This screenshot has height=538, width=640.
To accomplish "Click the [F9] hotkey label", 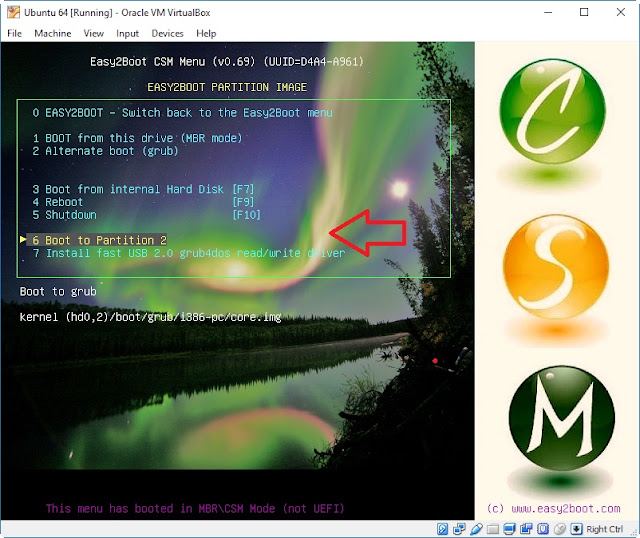I will click(243, 202).
